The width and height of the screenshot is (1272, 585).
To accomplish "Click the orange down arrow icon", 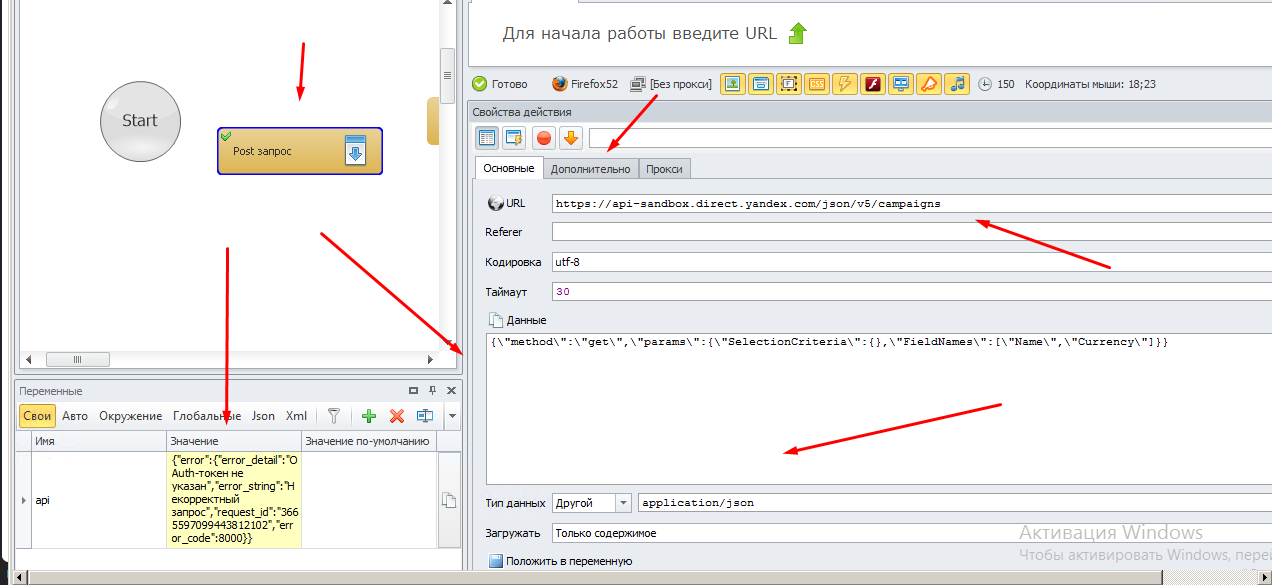I will [571, 138].
